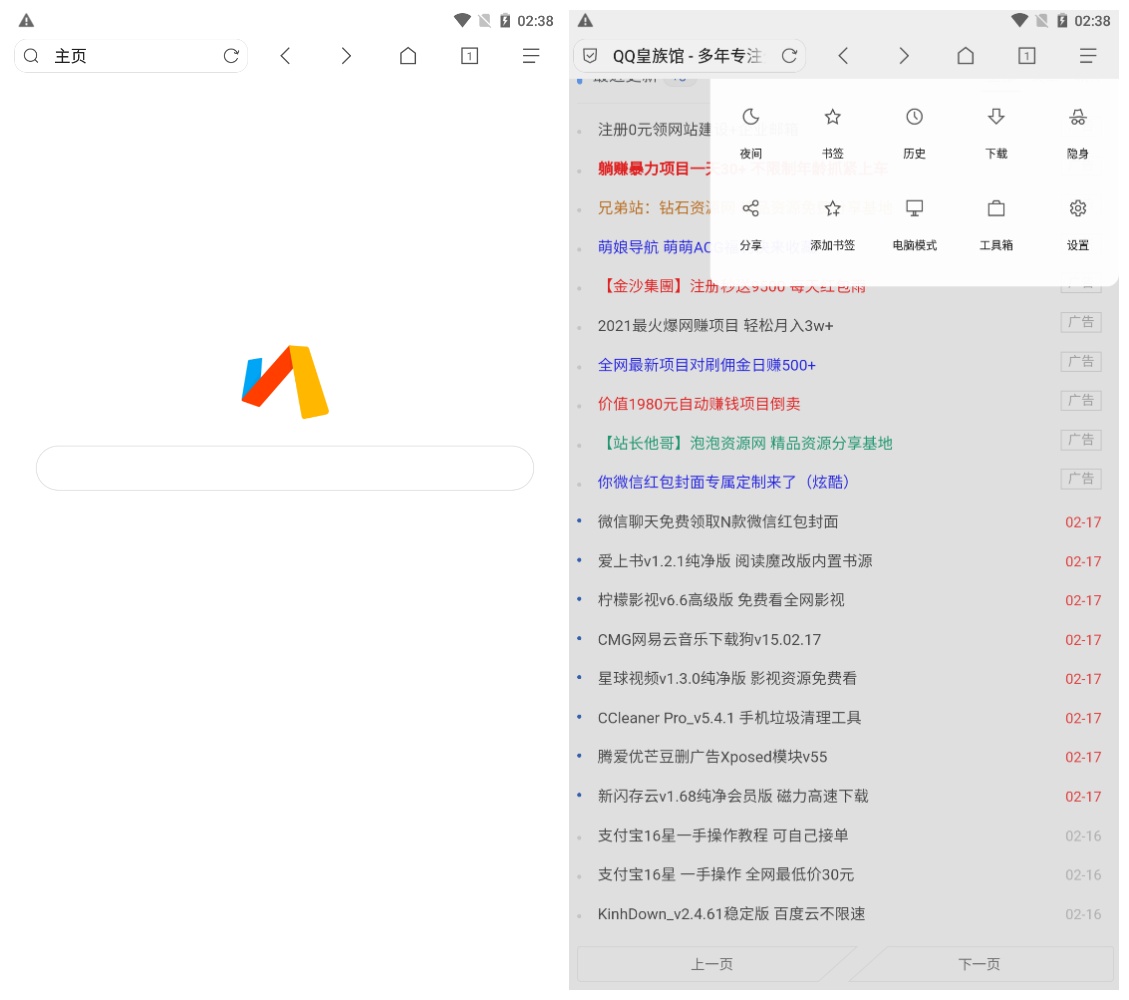The image size is (1129, 1000).
Task: Tap the empty search input on the homepage
Action: coord(284,468)
